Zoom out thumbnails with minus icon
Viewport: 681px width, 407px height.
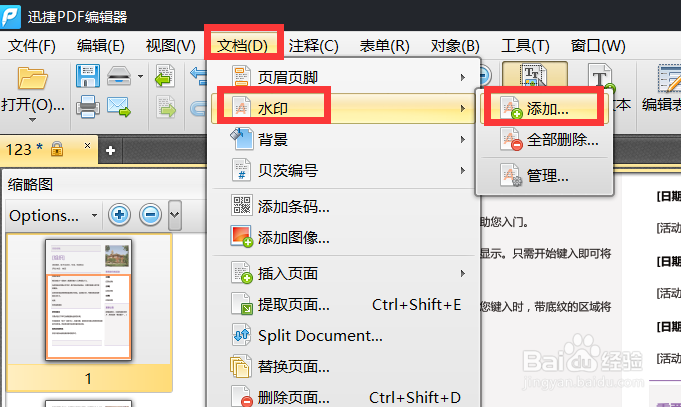point(151,215)
